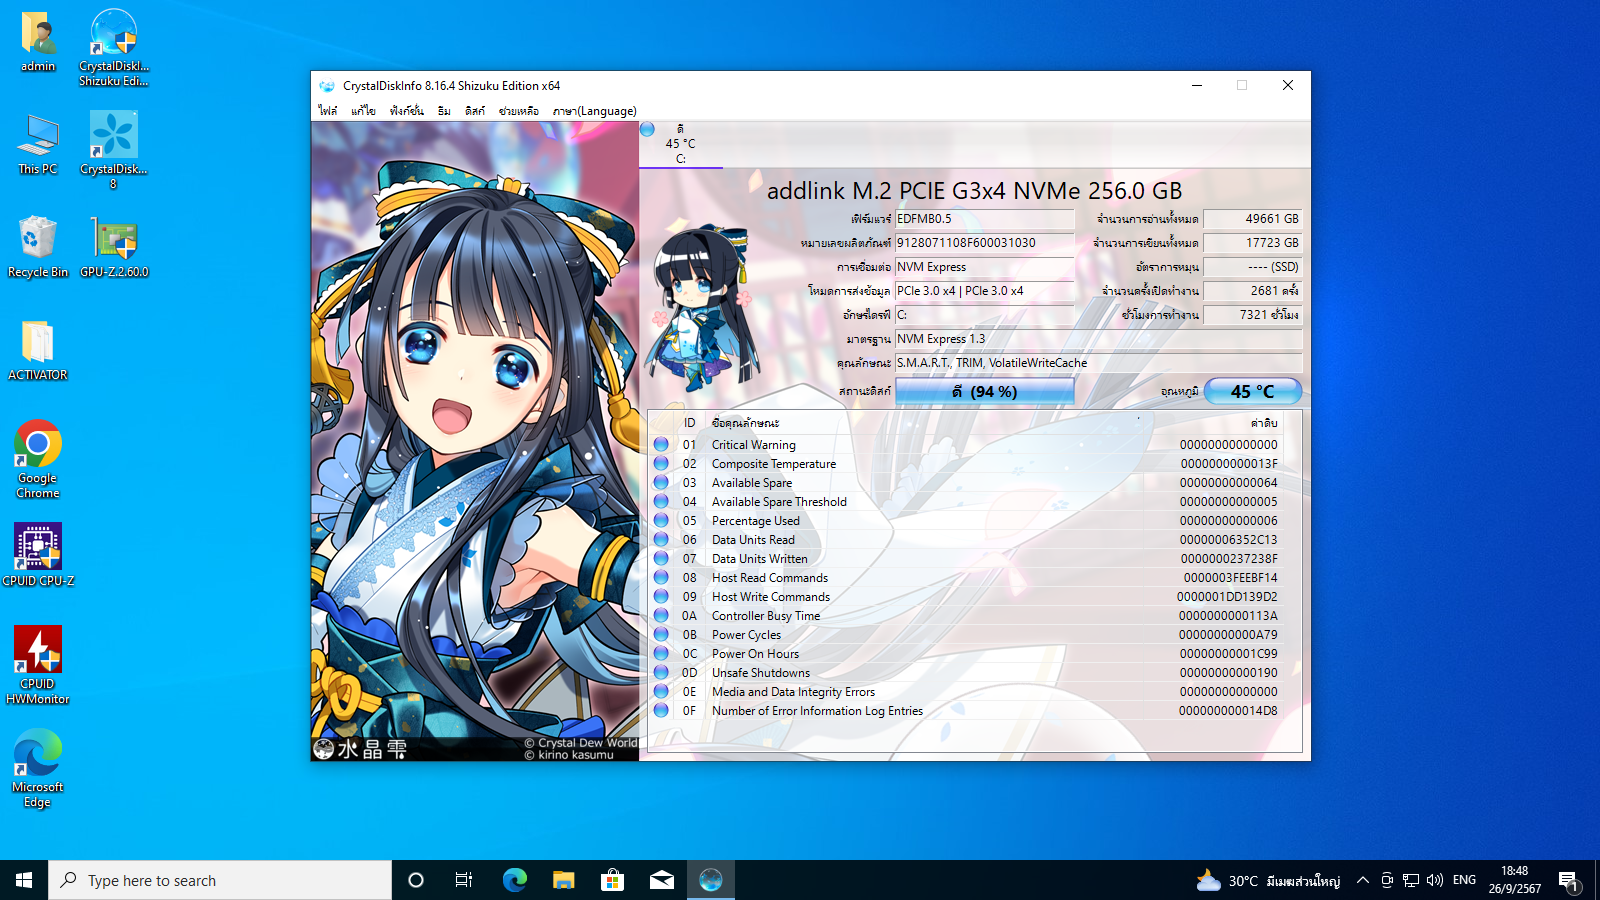Click the status orb for Power Cycles
Screen dimensions: 1600x900
[661, 634]
